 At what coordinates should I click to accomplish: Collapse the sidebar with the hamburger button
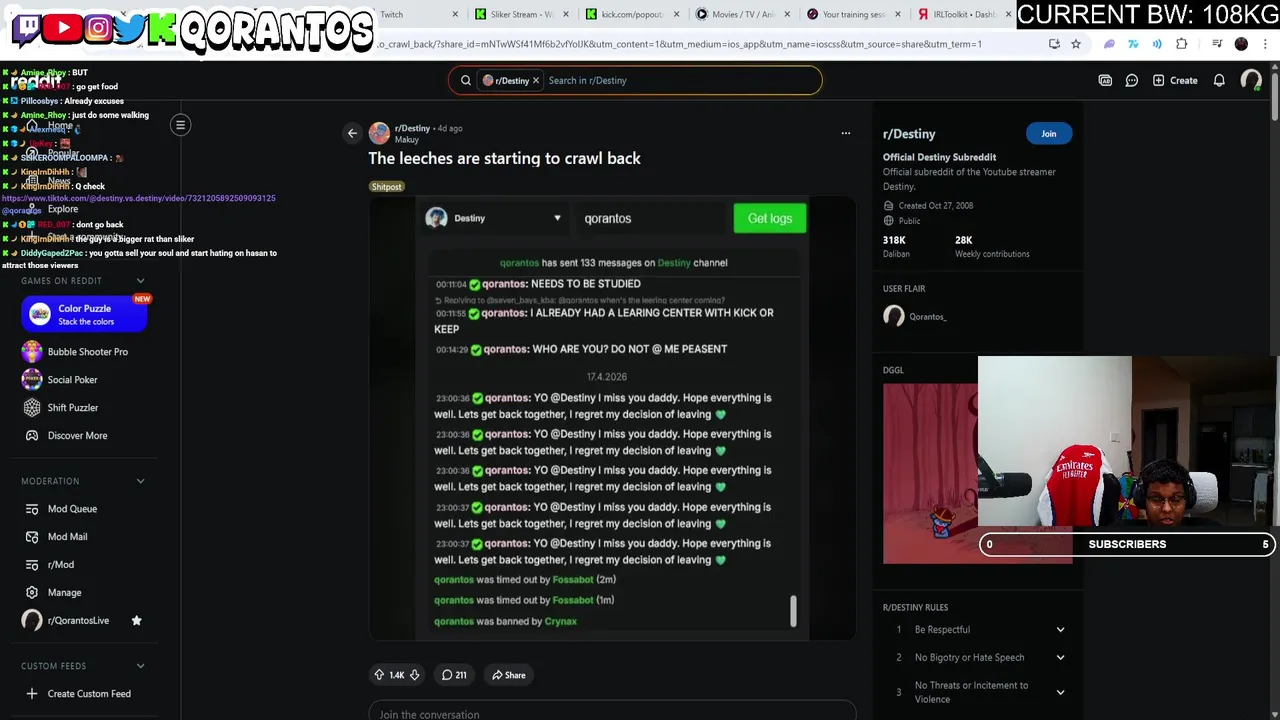[x=181, y=125]
